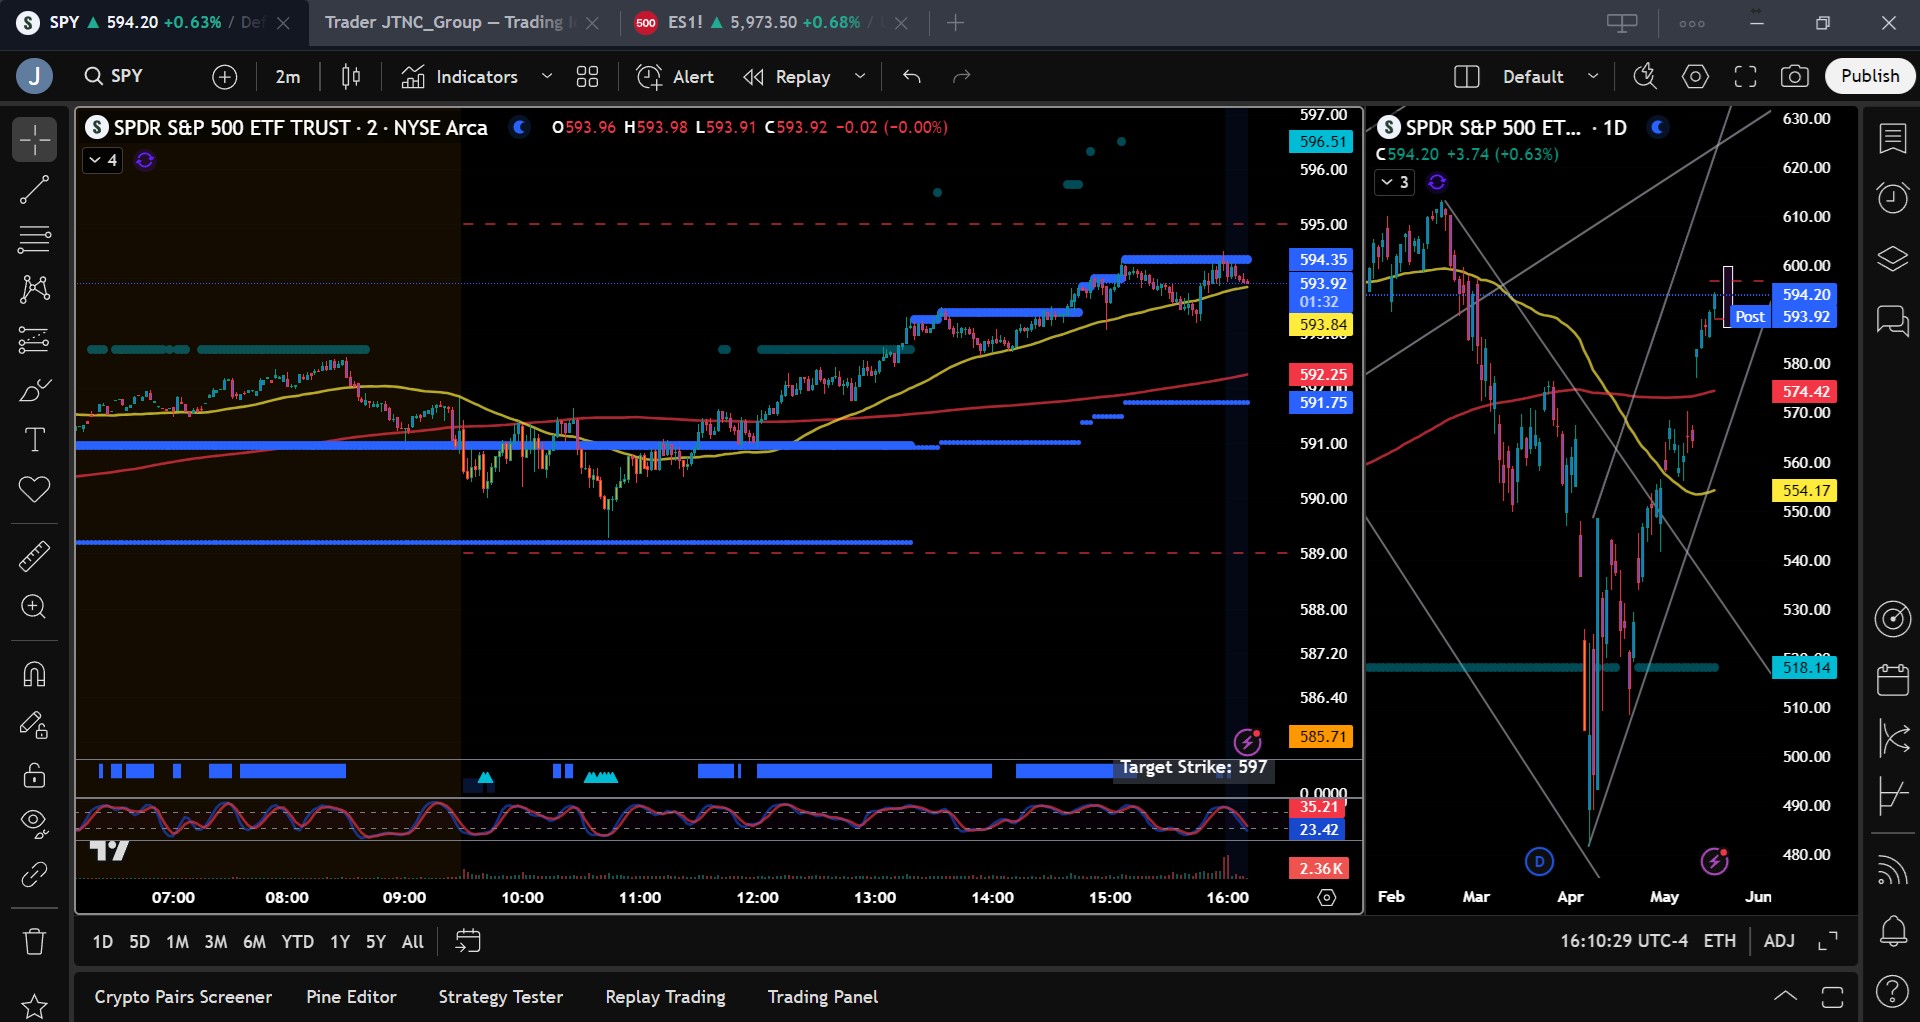Toggle lock all drawing tools
Viewport: 1920px width, 1022px height.
(x=34, y=774)
